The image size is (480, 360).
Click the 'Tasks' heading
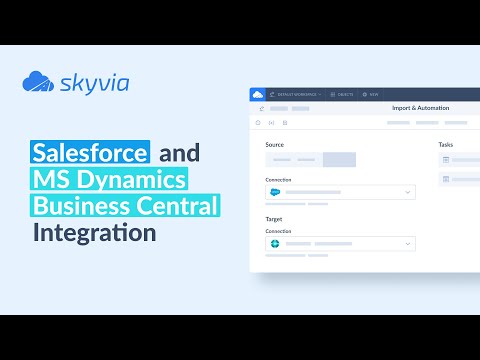pos(446,145)
